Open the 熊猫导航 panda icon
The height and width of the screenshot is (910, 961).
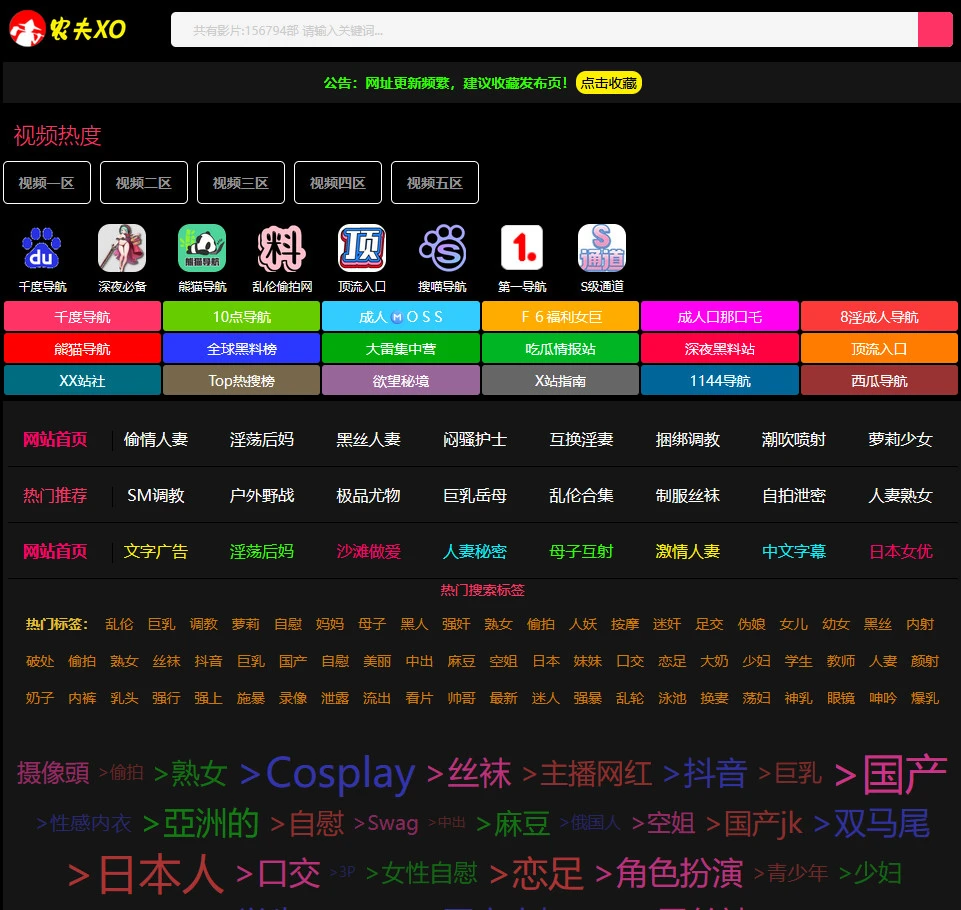pos(202,249)
